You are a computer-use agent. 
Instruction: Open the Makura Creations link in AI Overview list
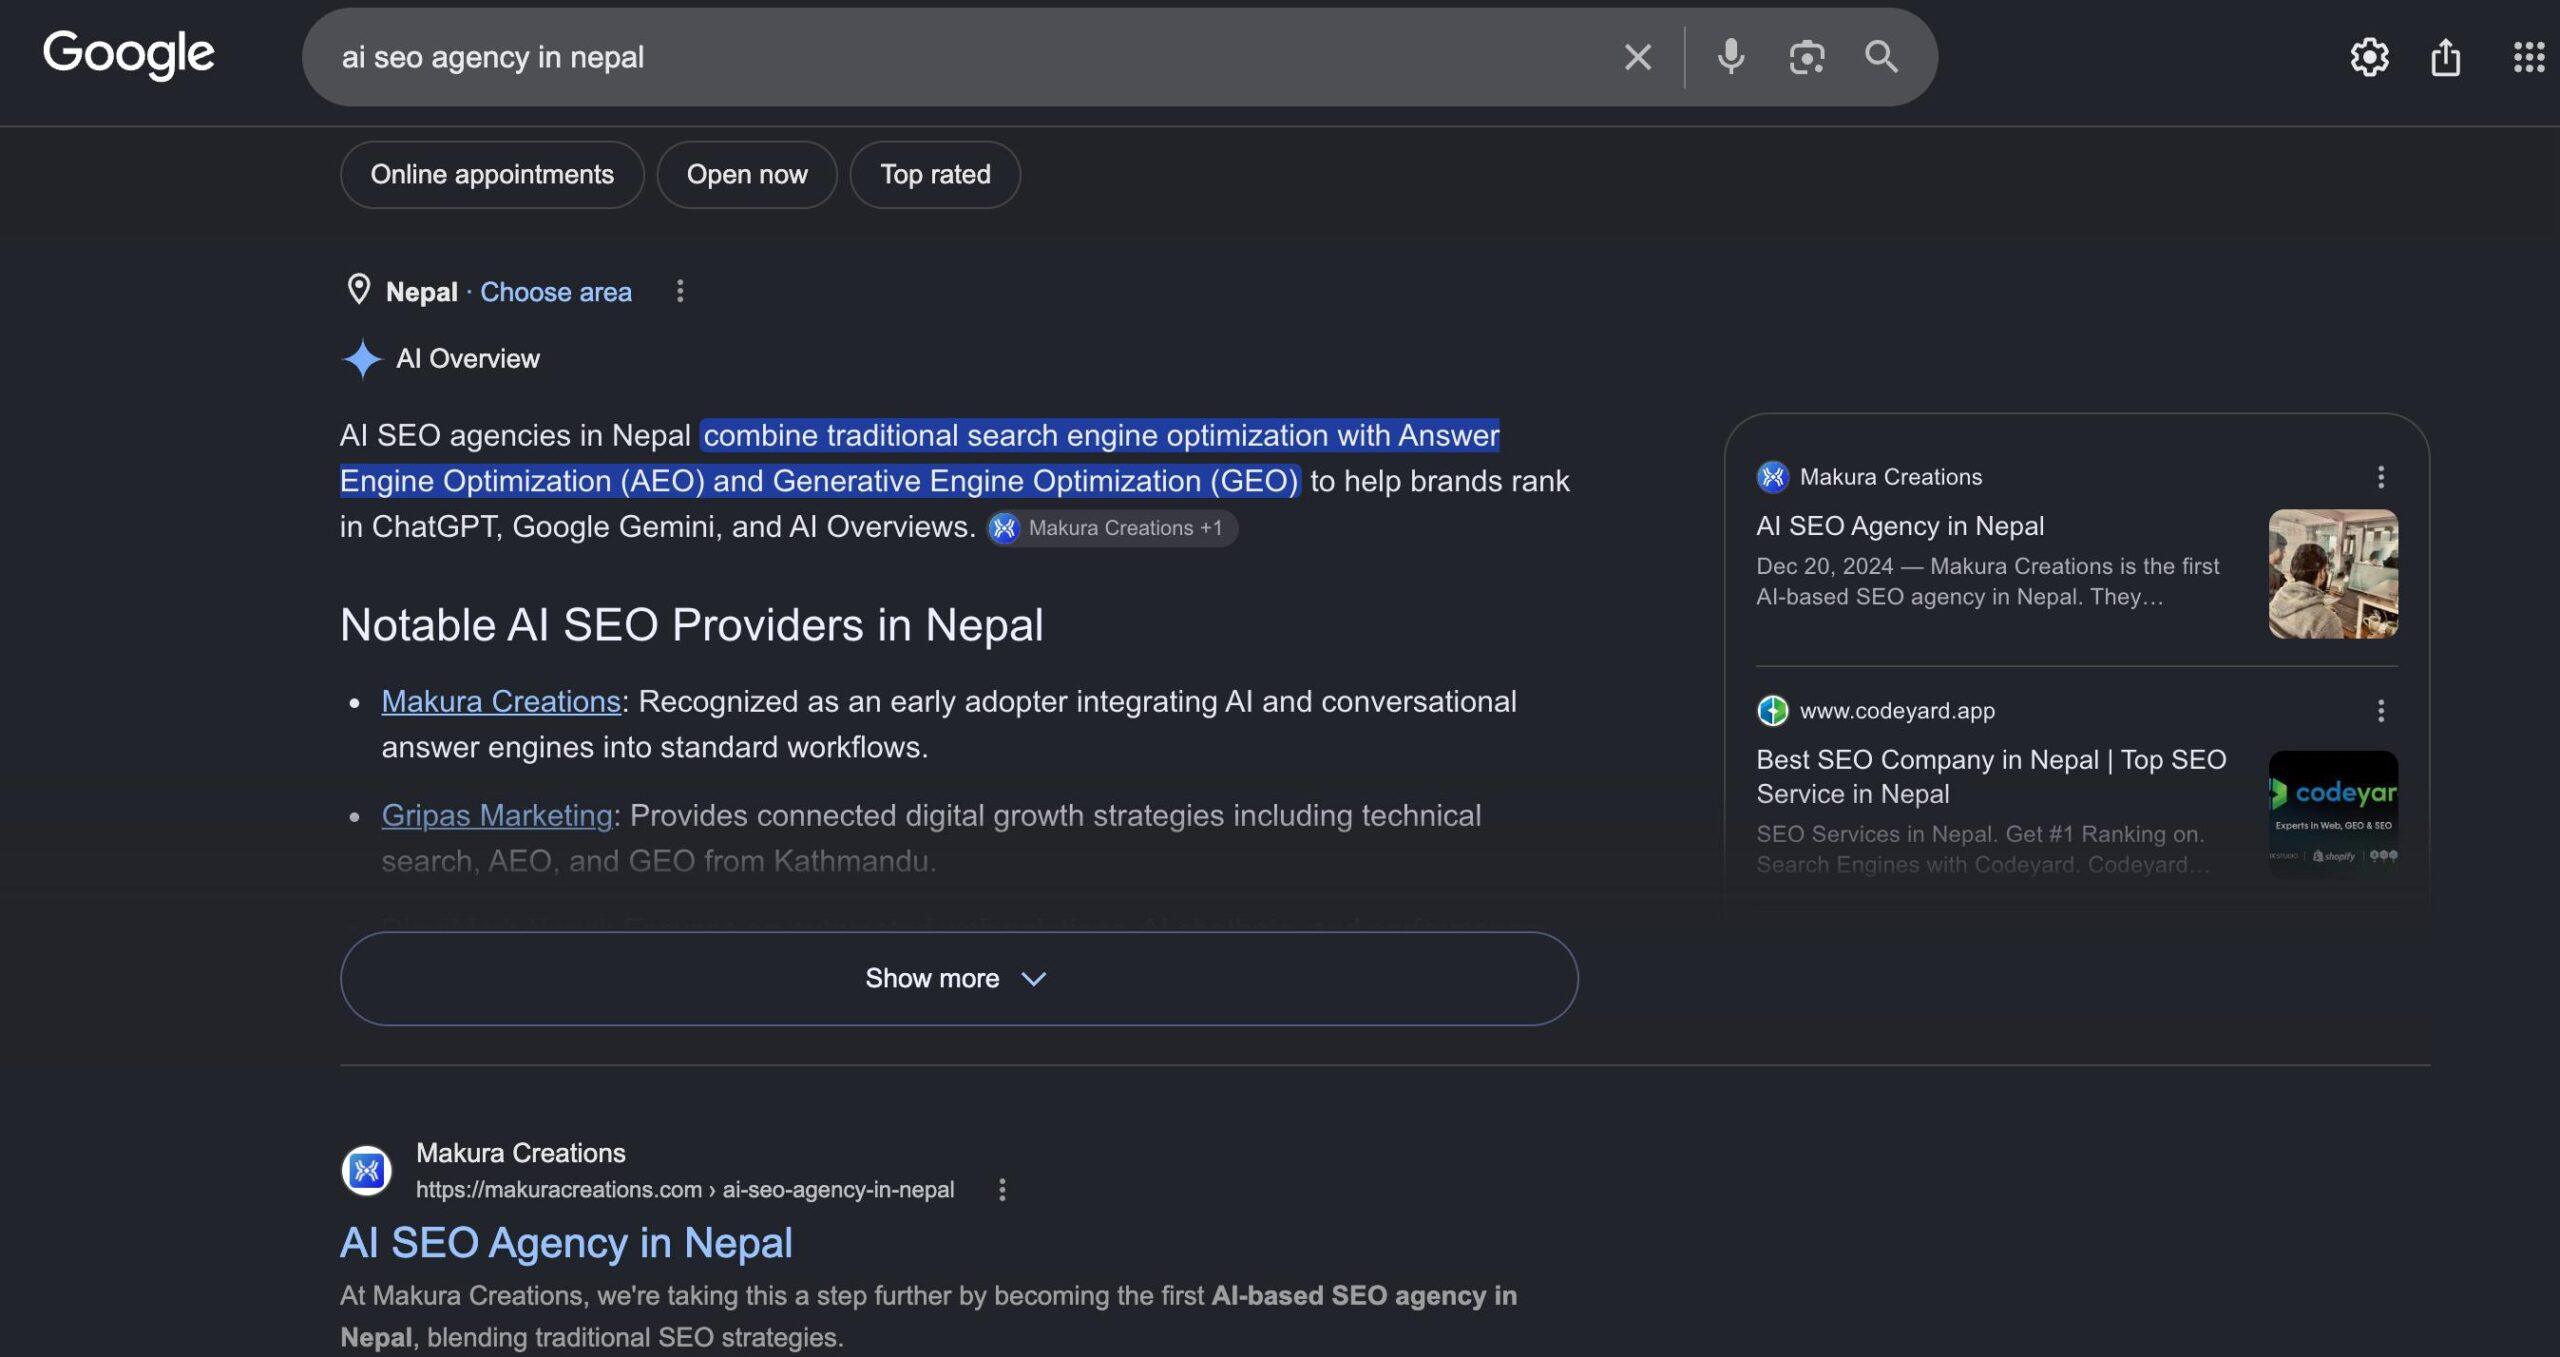tap(501, 701)
